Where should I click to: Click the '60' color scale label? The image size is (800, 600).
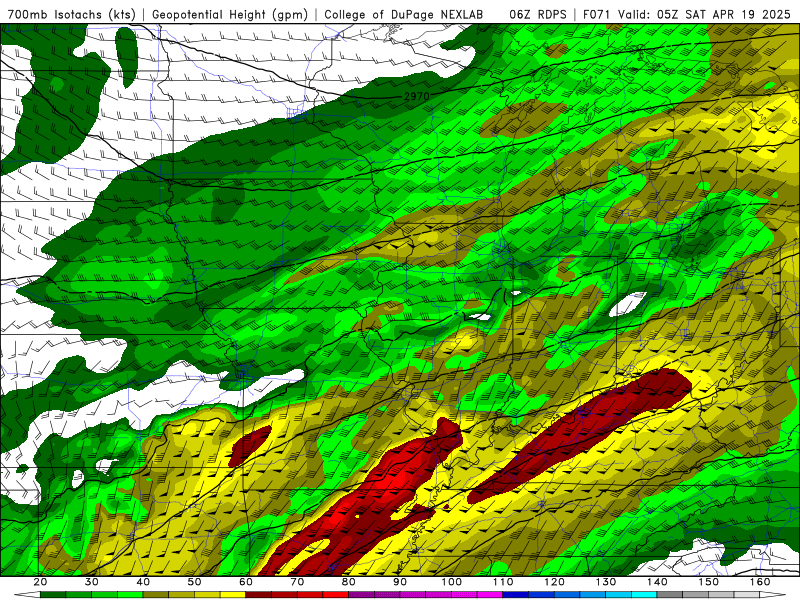coord(246,582)
